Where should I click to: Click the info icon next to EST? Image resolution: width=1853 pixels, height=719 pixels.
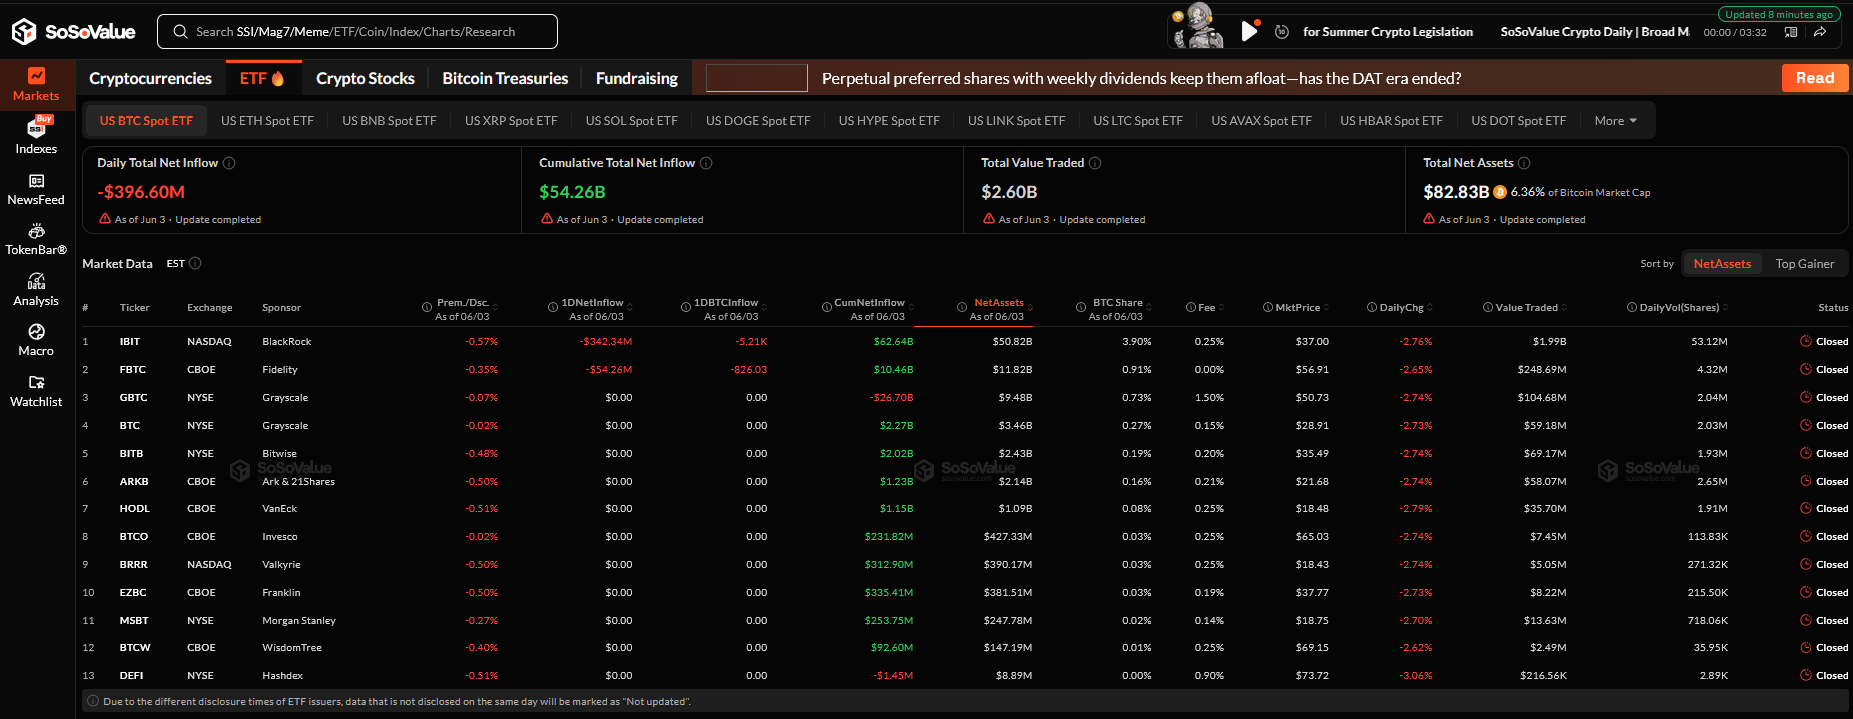[x=195, y=264]
